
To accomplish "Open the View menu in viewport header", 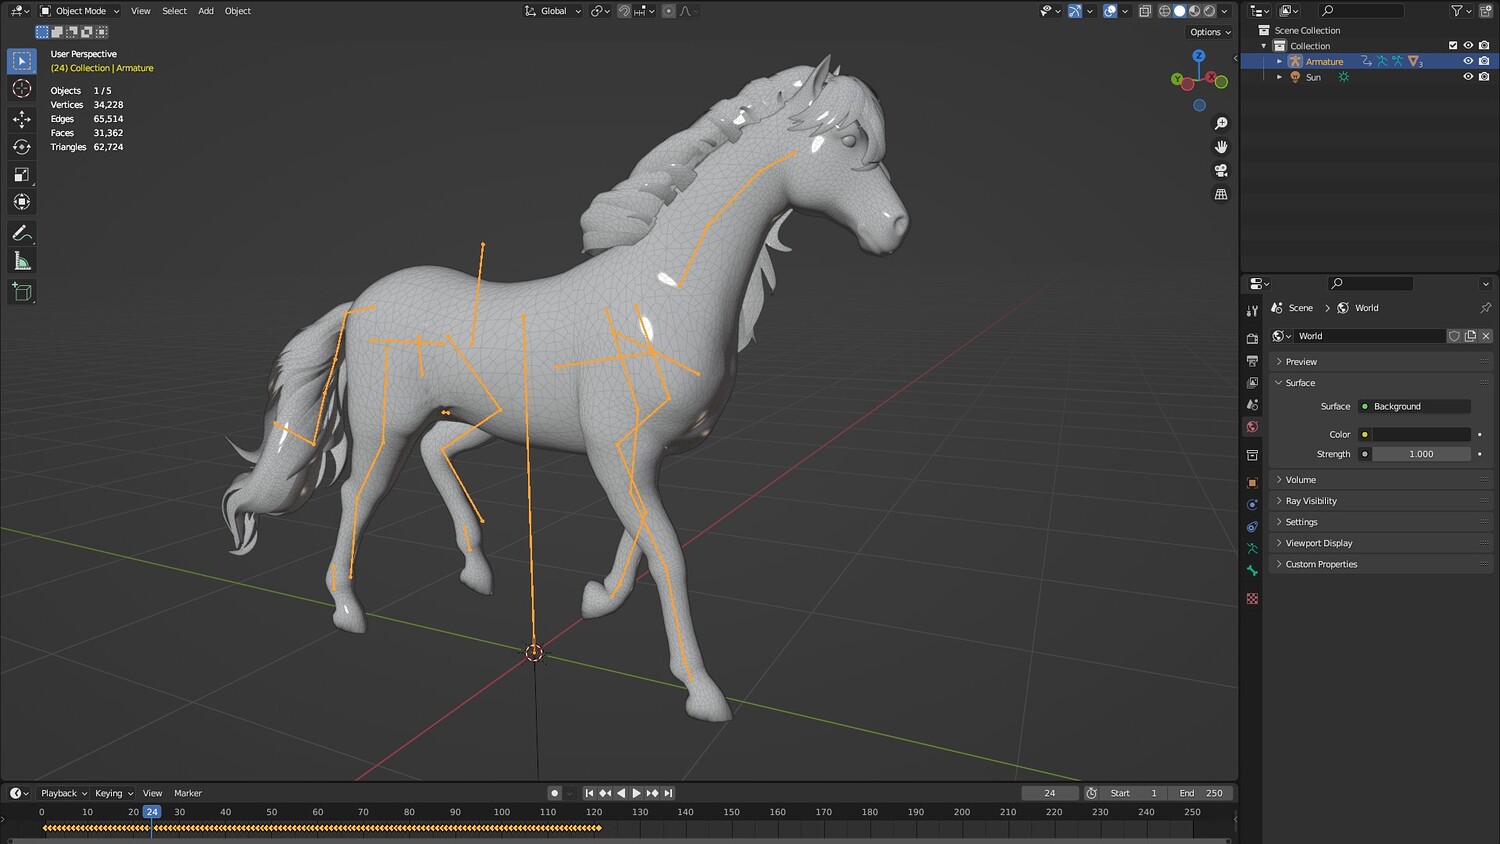I will click(141, 11).
